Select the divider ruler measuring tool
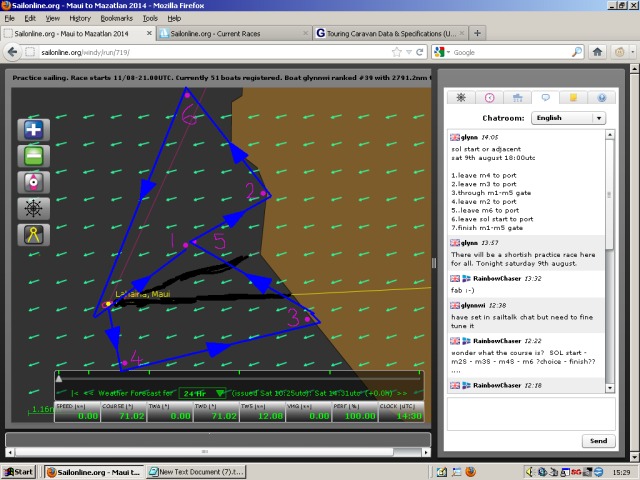 click(x=33, y=235)
